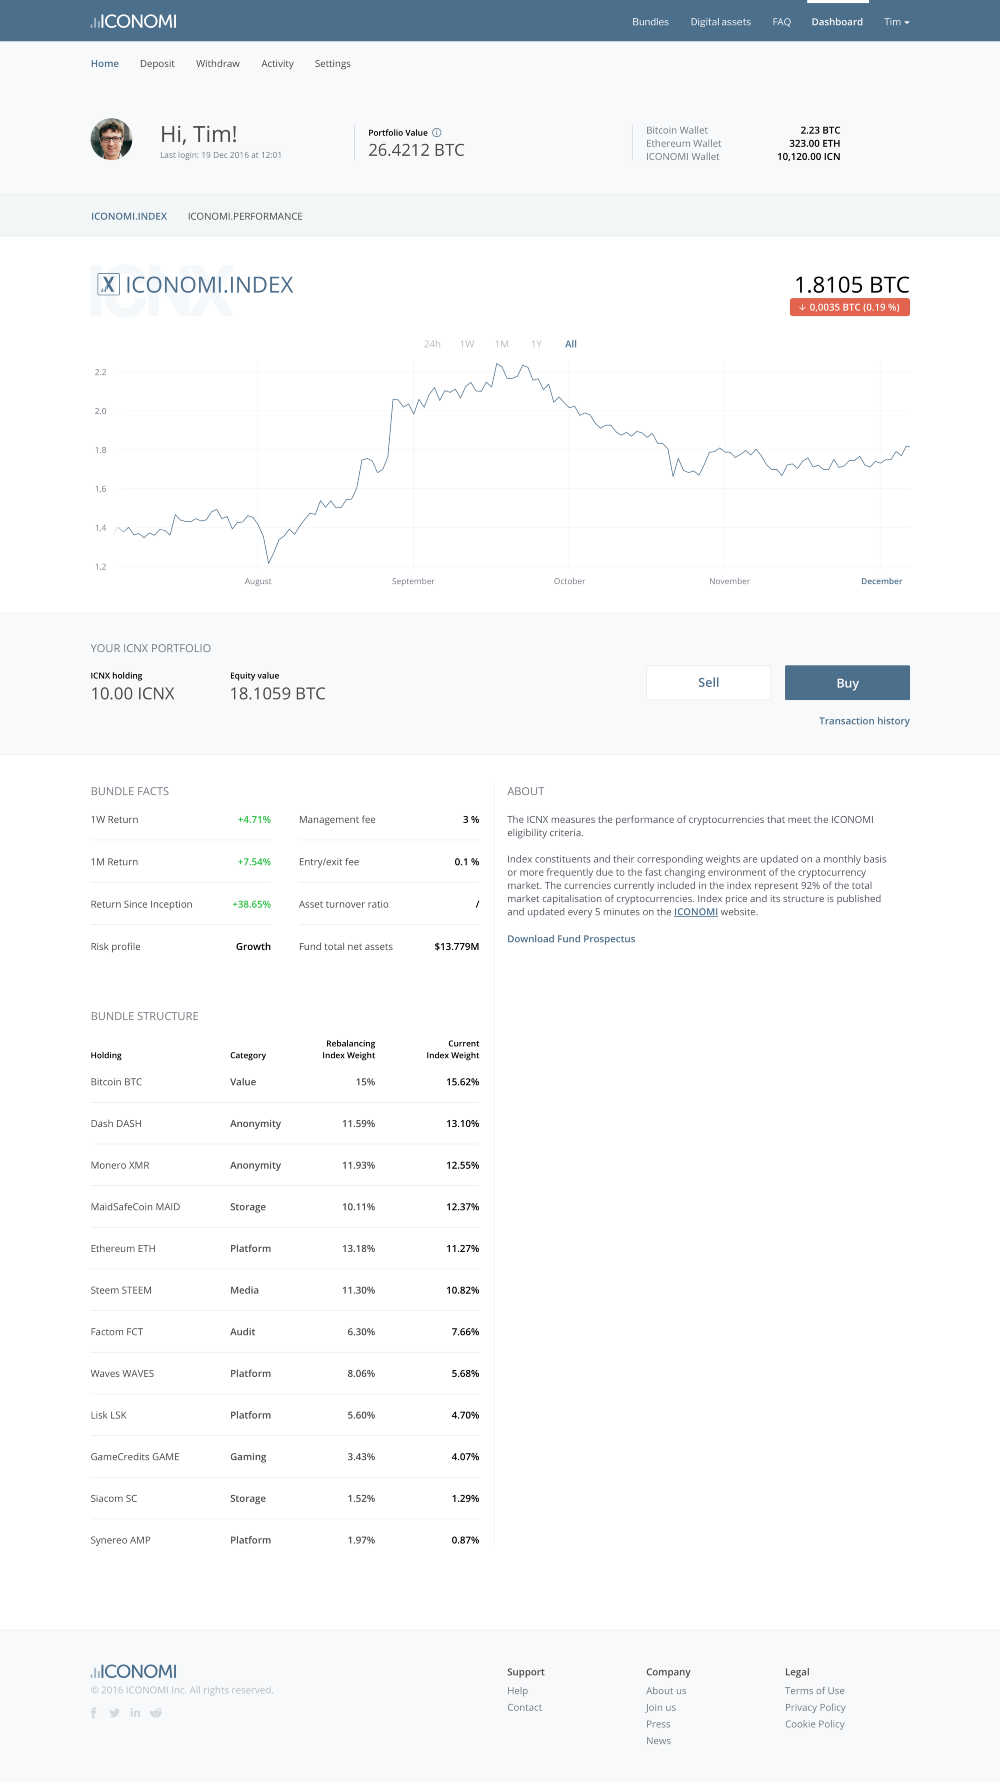Click Tim's profile avatar photo
This screenshot has height=1782, width=1000.
tap(112, 140)
